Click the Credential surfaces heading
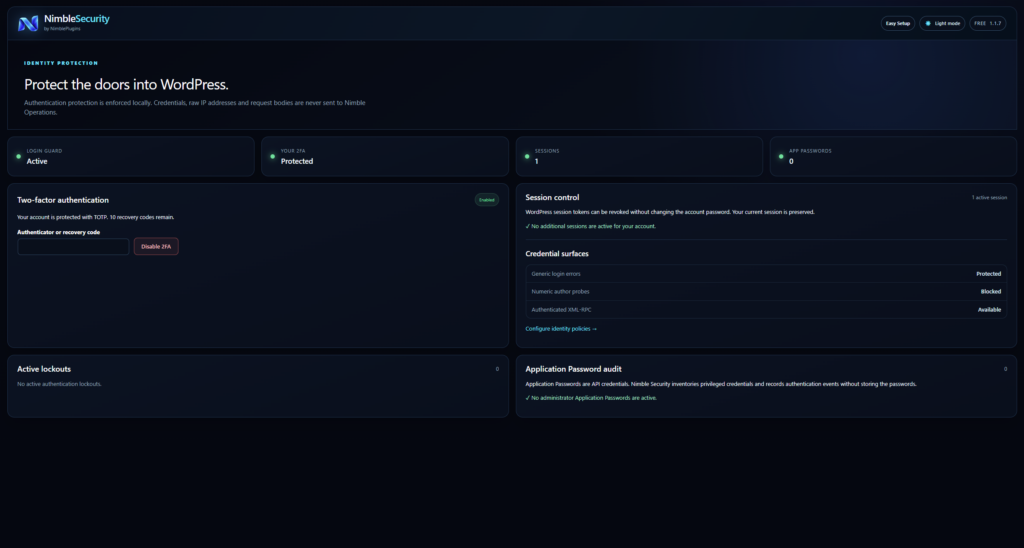1024x548 pixels. [x=557, y=253]
